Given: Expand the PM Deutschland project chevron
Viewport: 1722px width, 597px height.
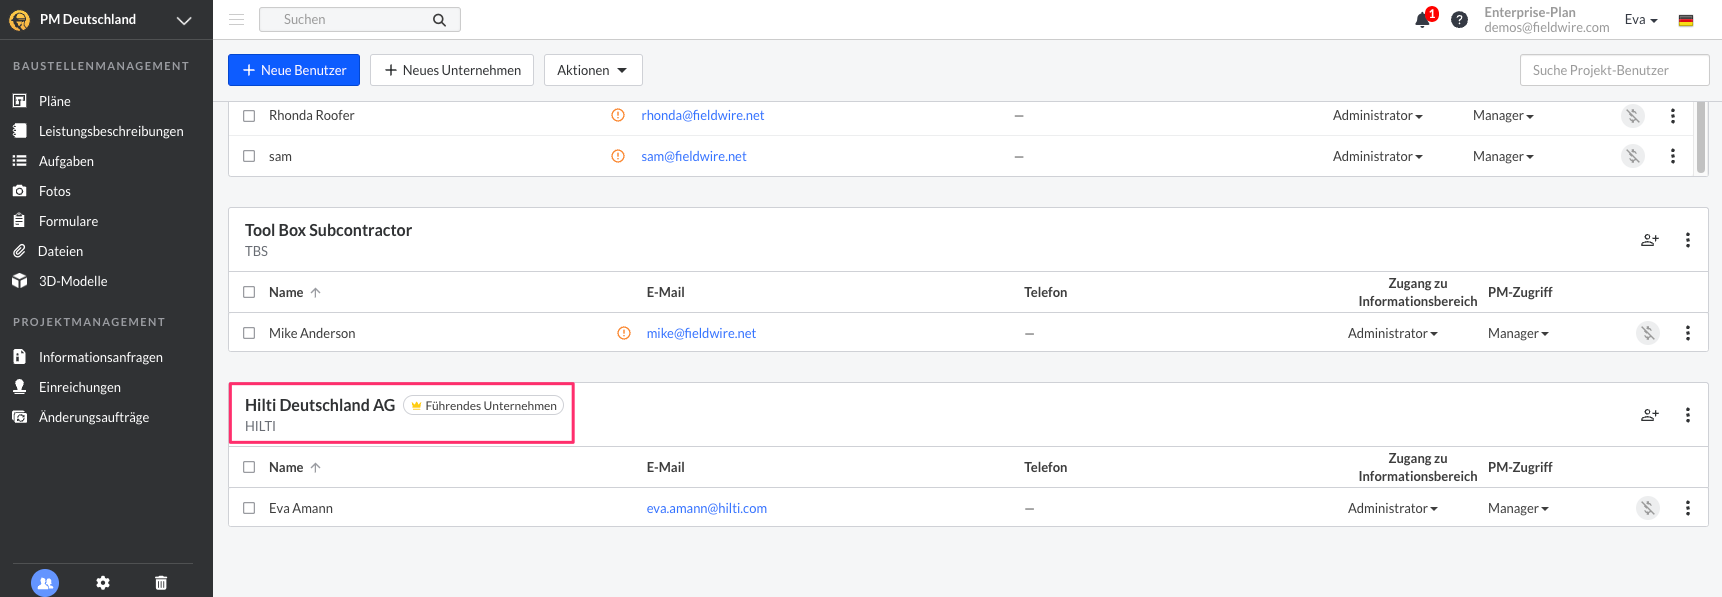Looking at the screenshot, I should coord(184,20).
